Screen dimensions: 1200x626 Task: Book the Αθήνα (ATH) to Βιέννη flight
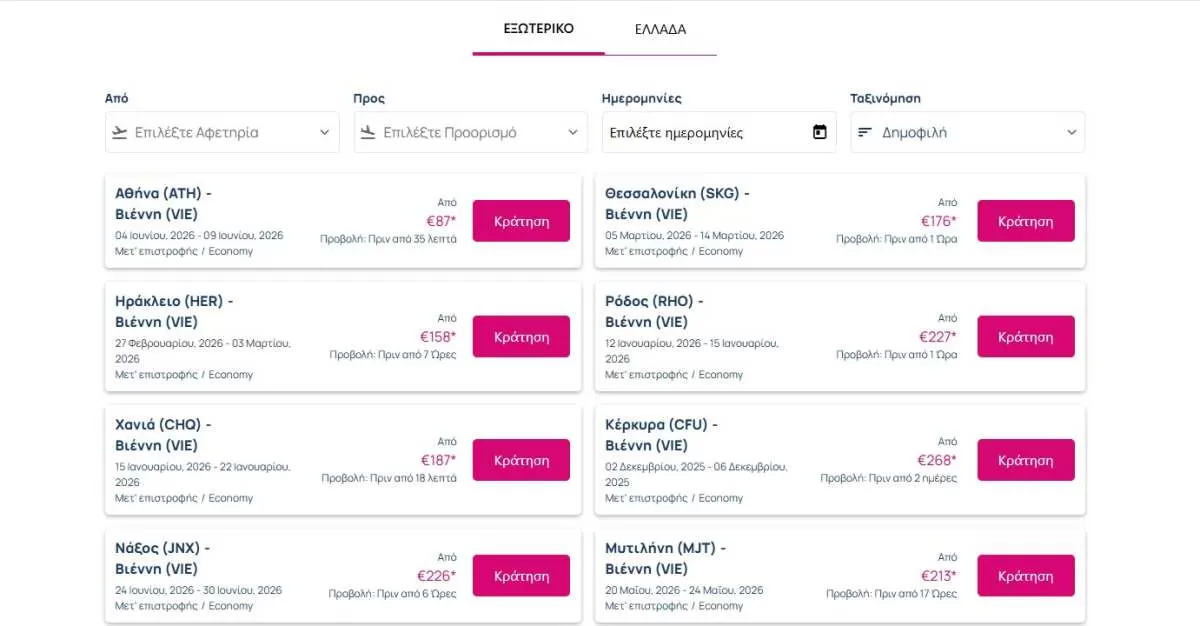[521, 221]
